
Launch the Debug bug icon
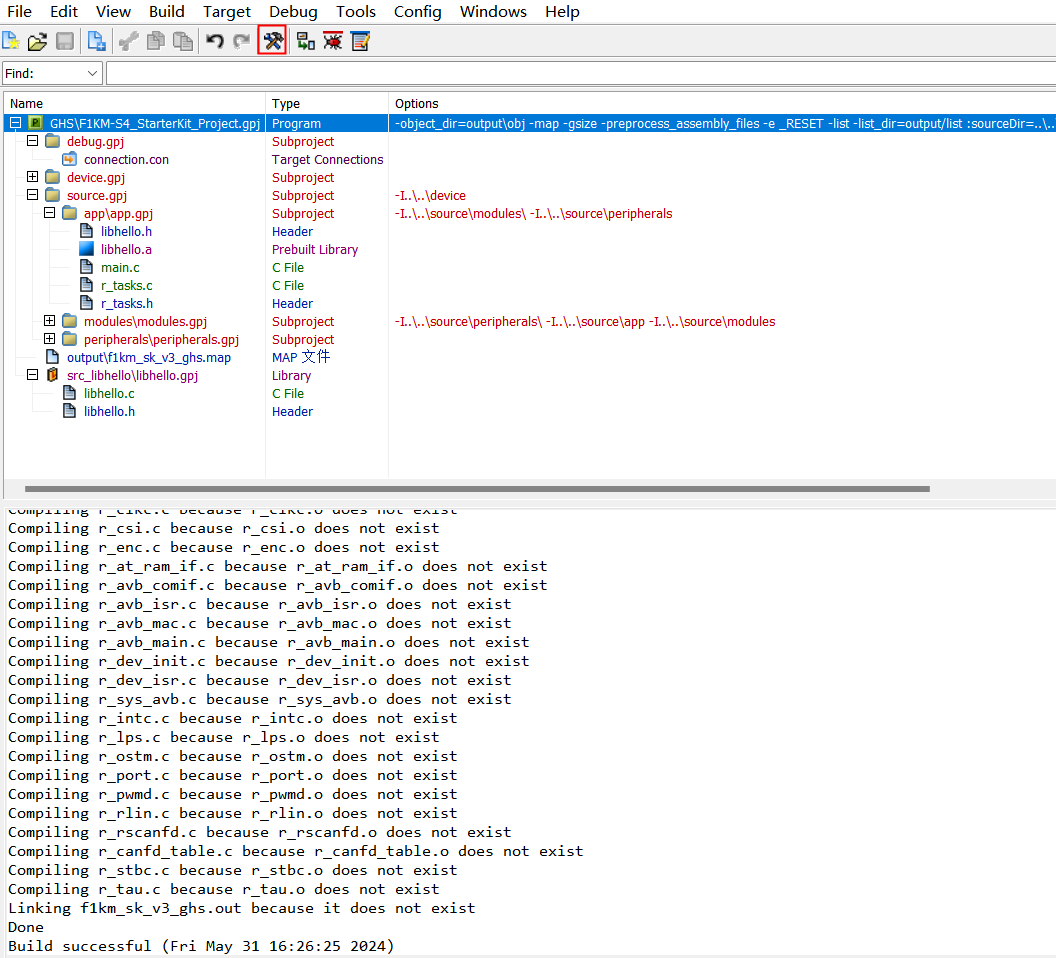333,41
